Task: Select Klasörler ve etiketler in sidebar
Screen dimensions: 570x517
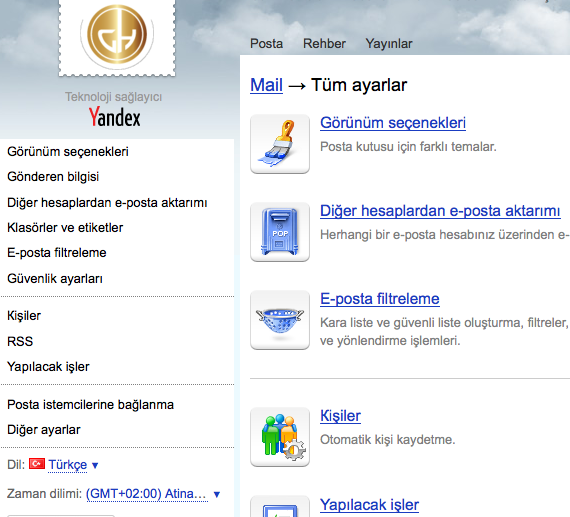Action: pyautogui.click(x=65, y=228)
